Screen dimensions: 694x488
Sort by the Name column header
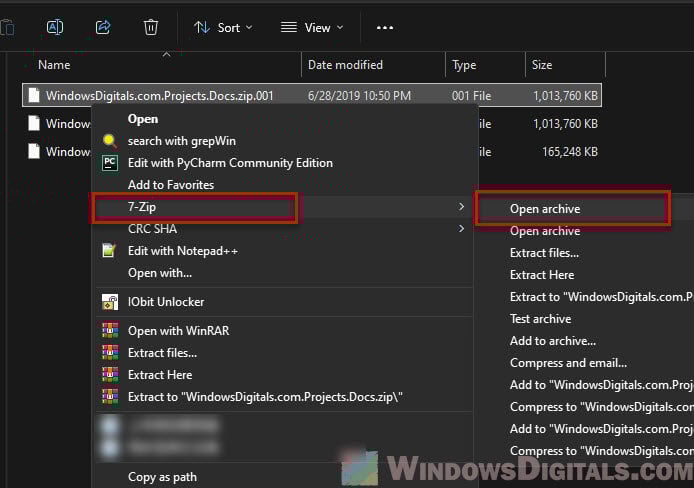click(54, 65)
